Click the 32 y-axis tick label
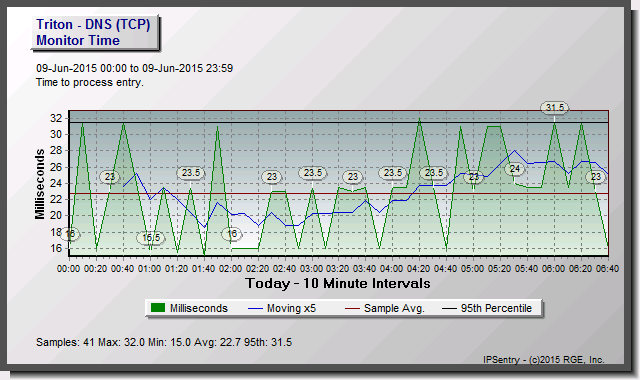 pyautogui.click(x=56, y=118)
